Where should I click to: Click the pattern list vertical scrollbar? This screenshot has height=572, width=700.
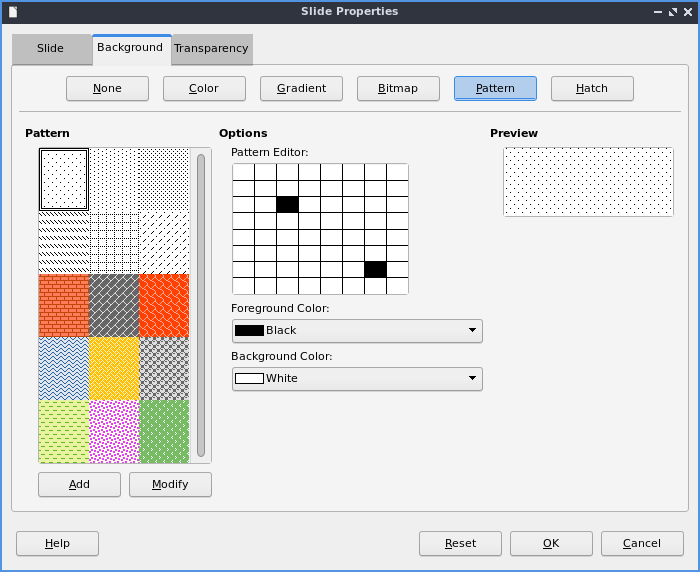201,305
